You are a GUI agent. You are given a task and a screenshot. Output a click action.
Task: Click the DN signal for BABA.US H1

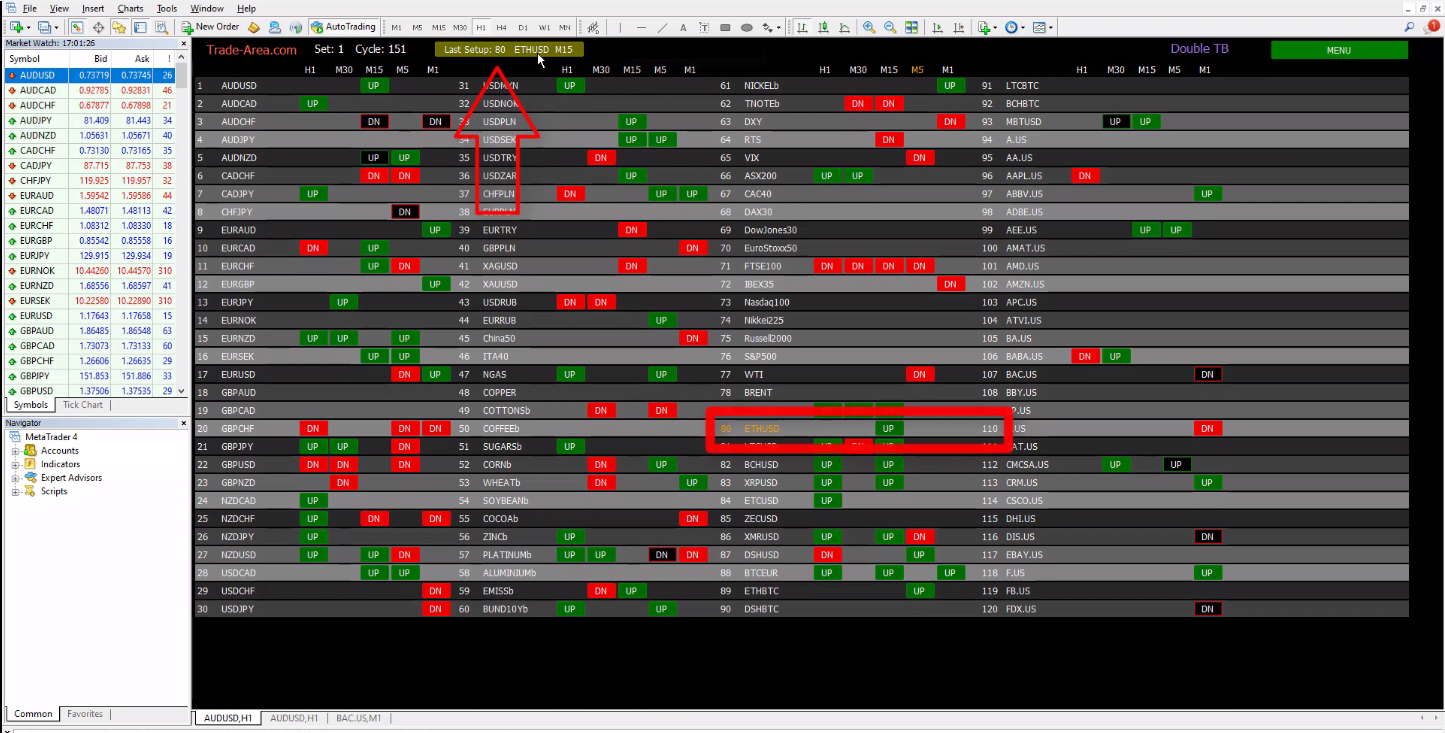(x=1084, y=356)
